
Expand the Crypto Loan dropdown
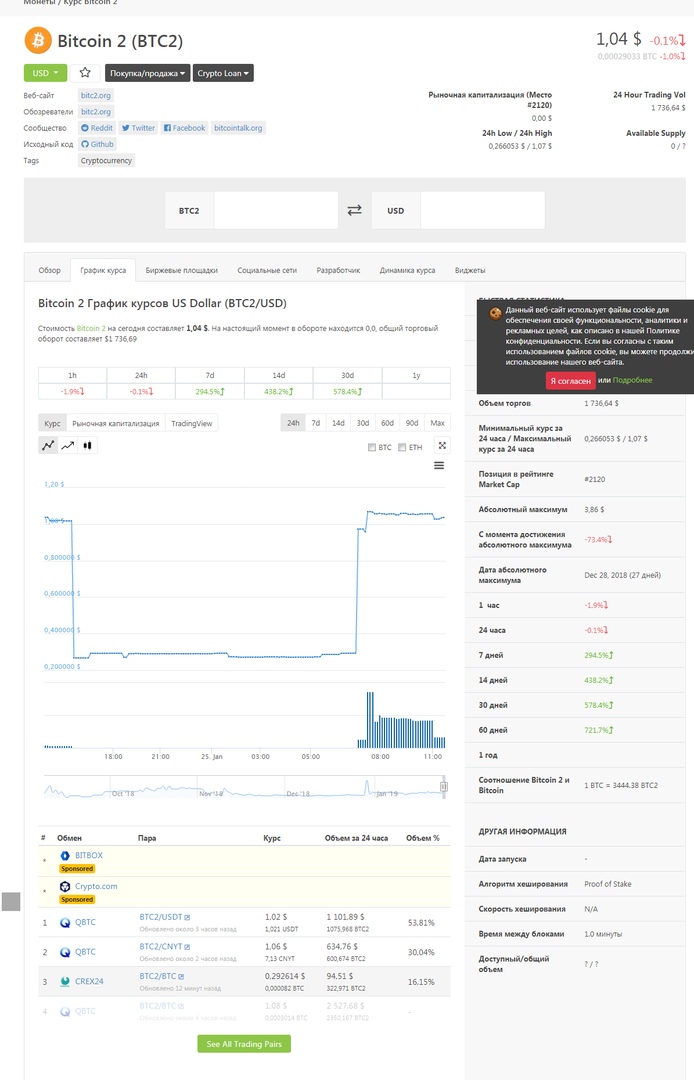click(223, 73)
